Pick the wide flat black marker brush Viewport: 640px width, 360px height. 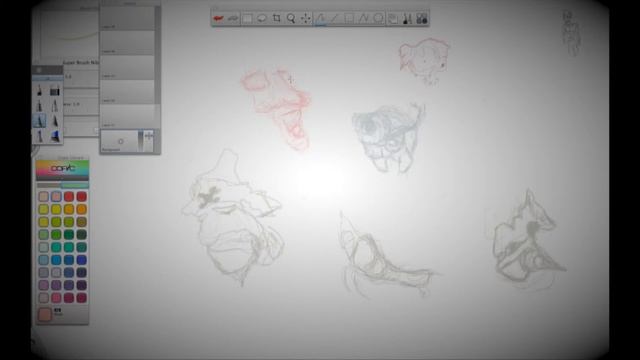pyautogui.click(x=55, y=90)
